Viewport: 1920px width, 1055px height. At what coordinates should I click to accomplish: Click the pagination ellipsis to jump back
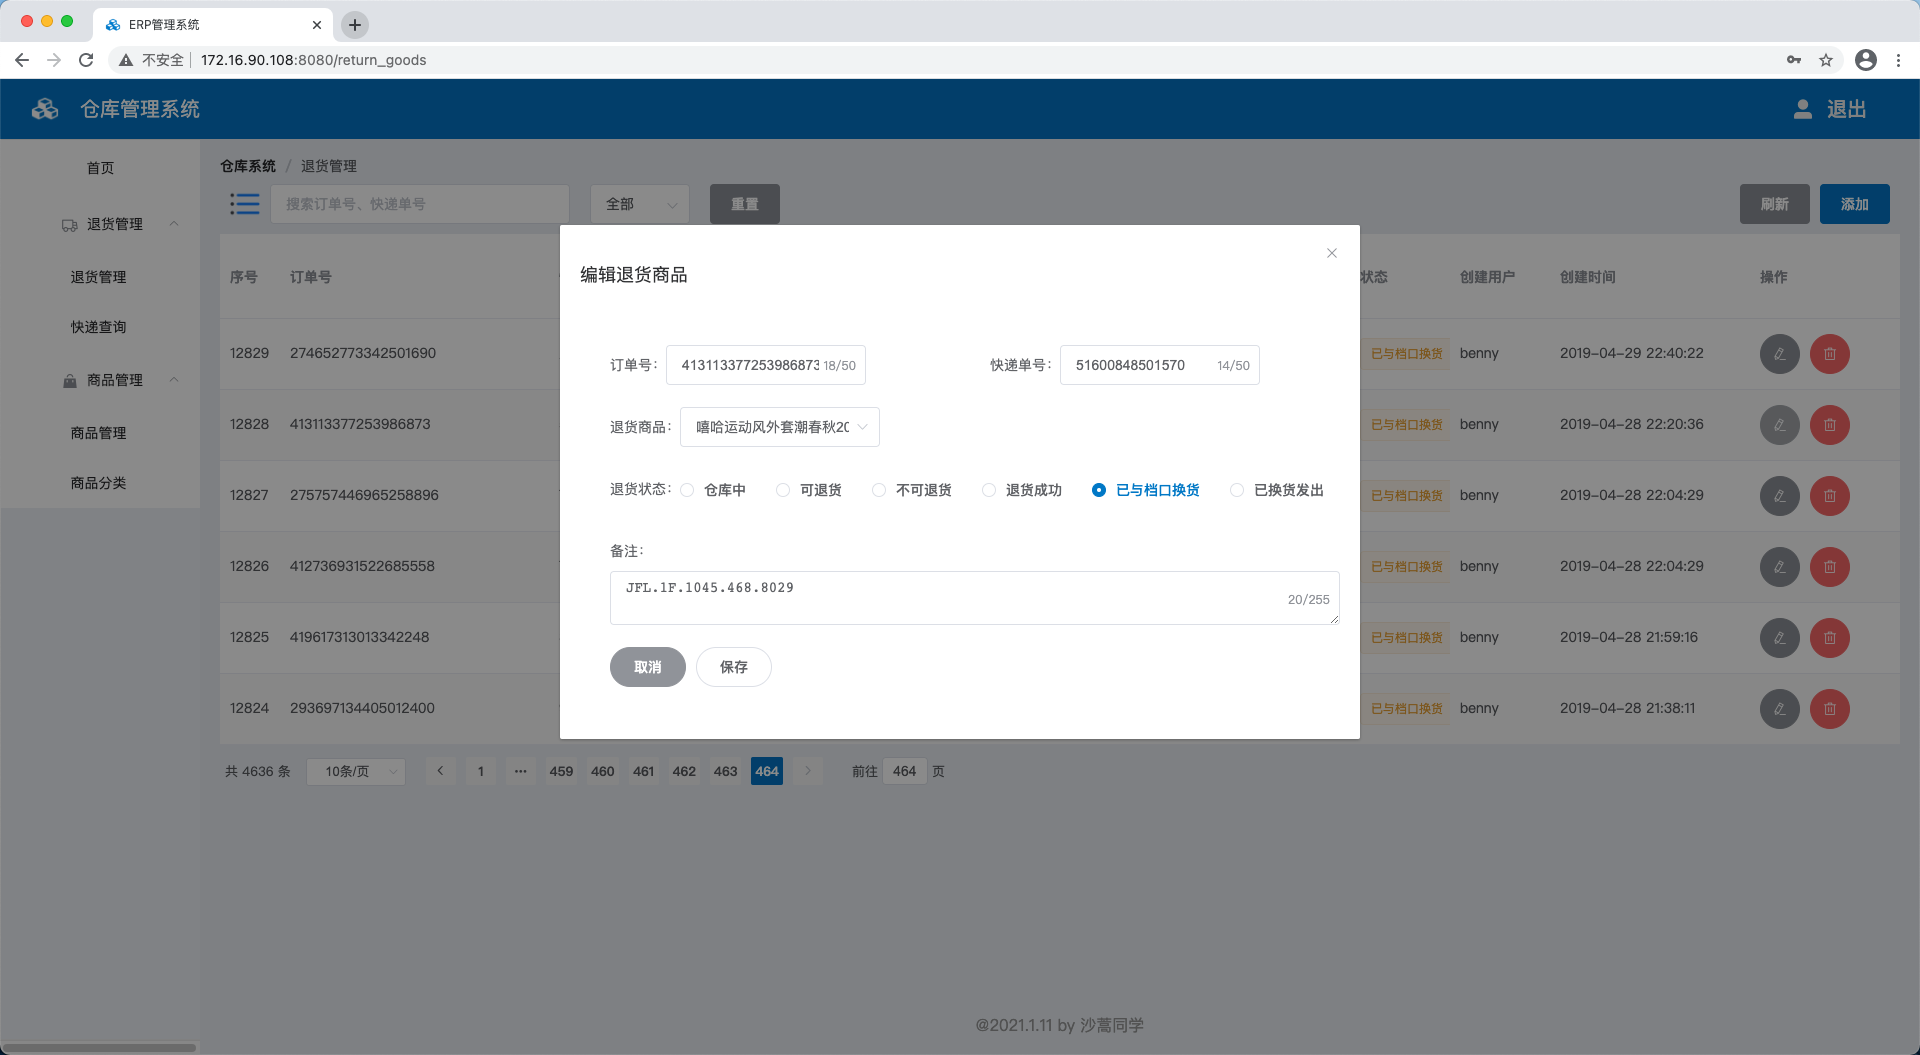(x=521, y=771)
